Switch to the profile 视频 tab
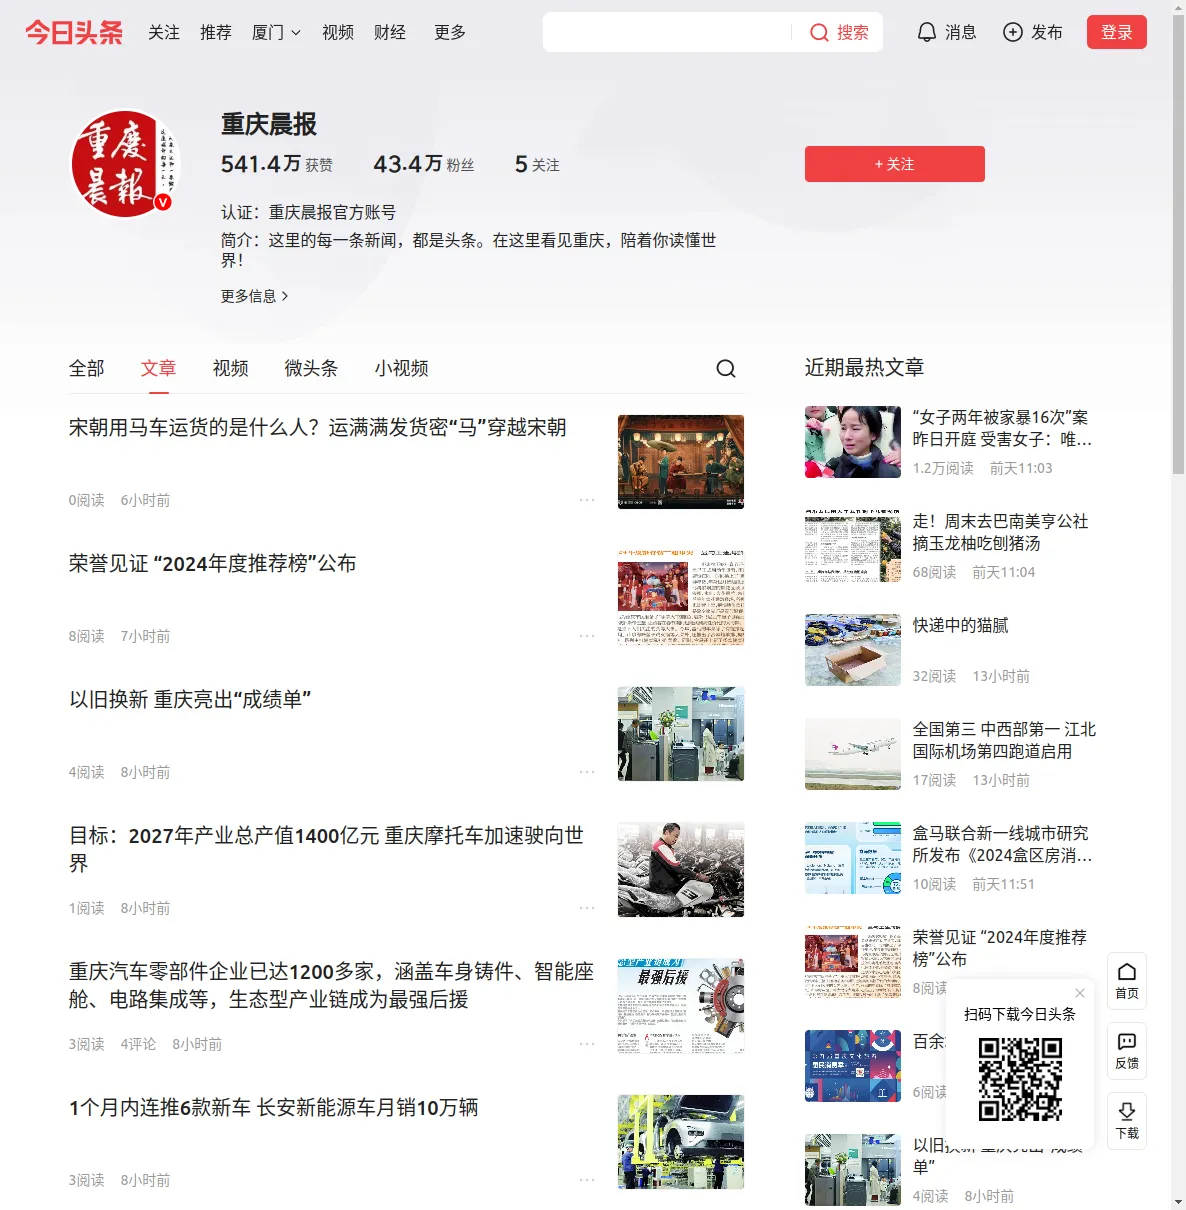Viewport: 1186px width, 1210px height. click(230, 369)
